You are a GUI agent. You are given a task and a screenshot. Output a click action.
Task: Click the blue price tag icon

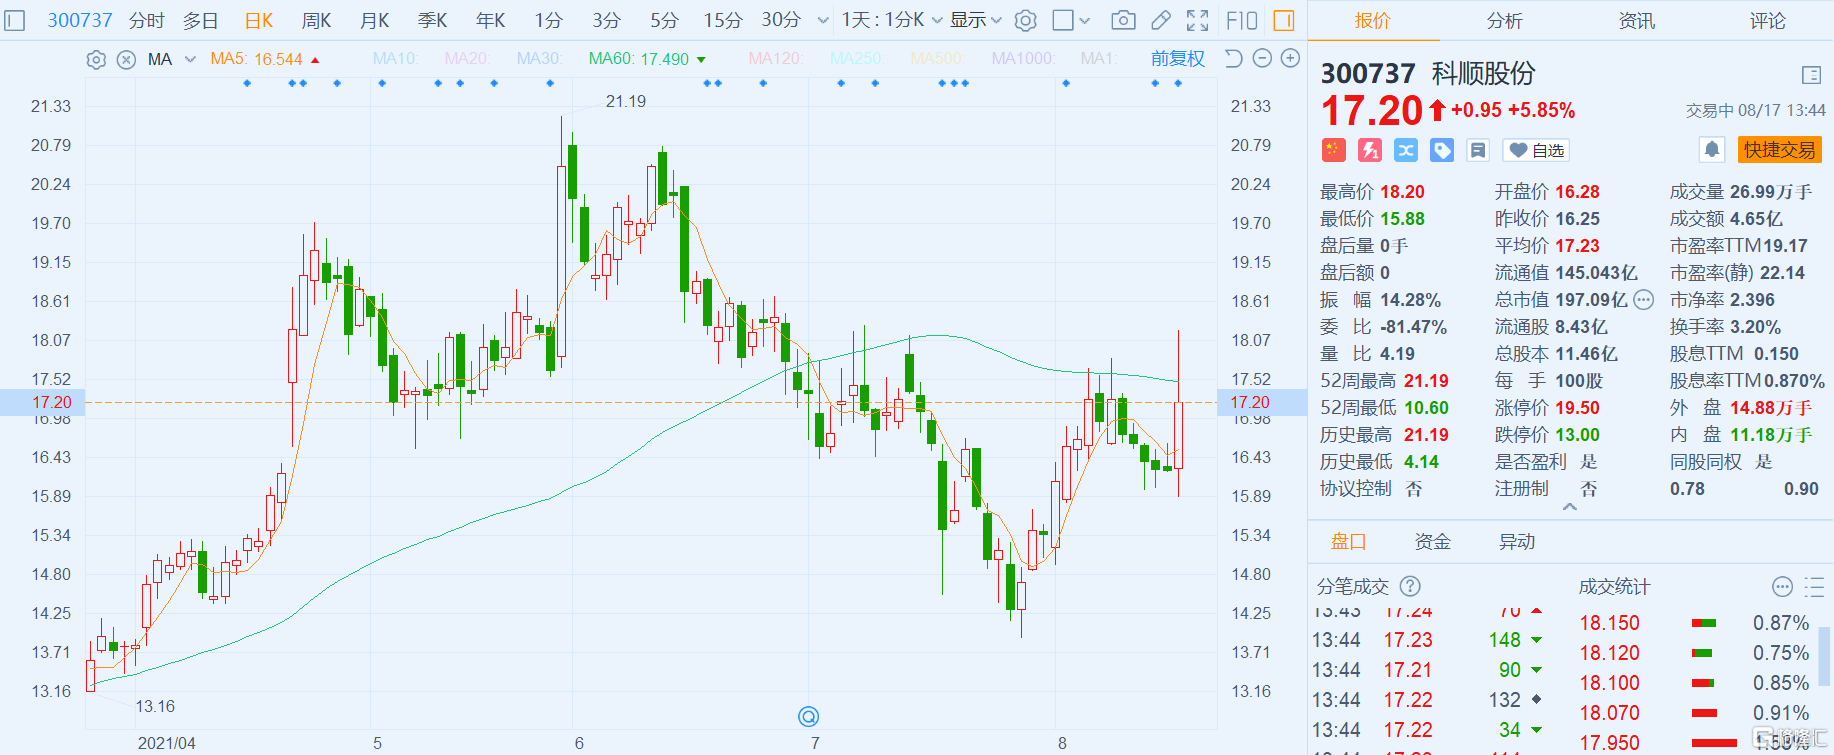[1441, 150]
